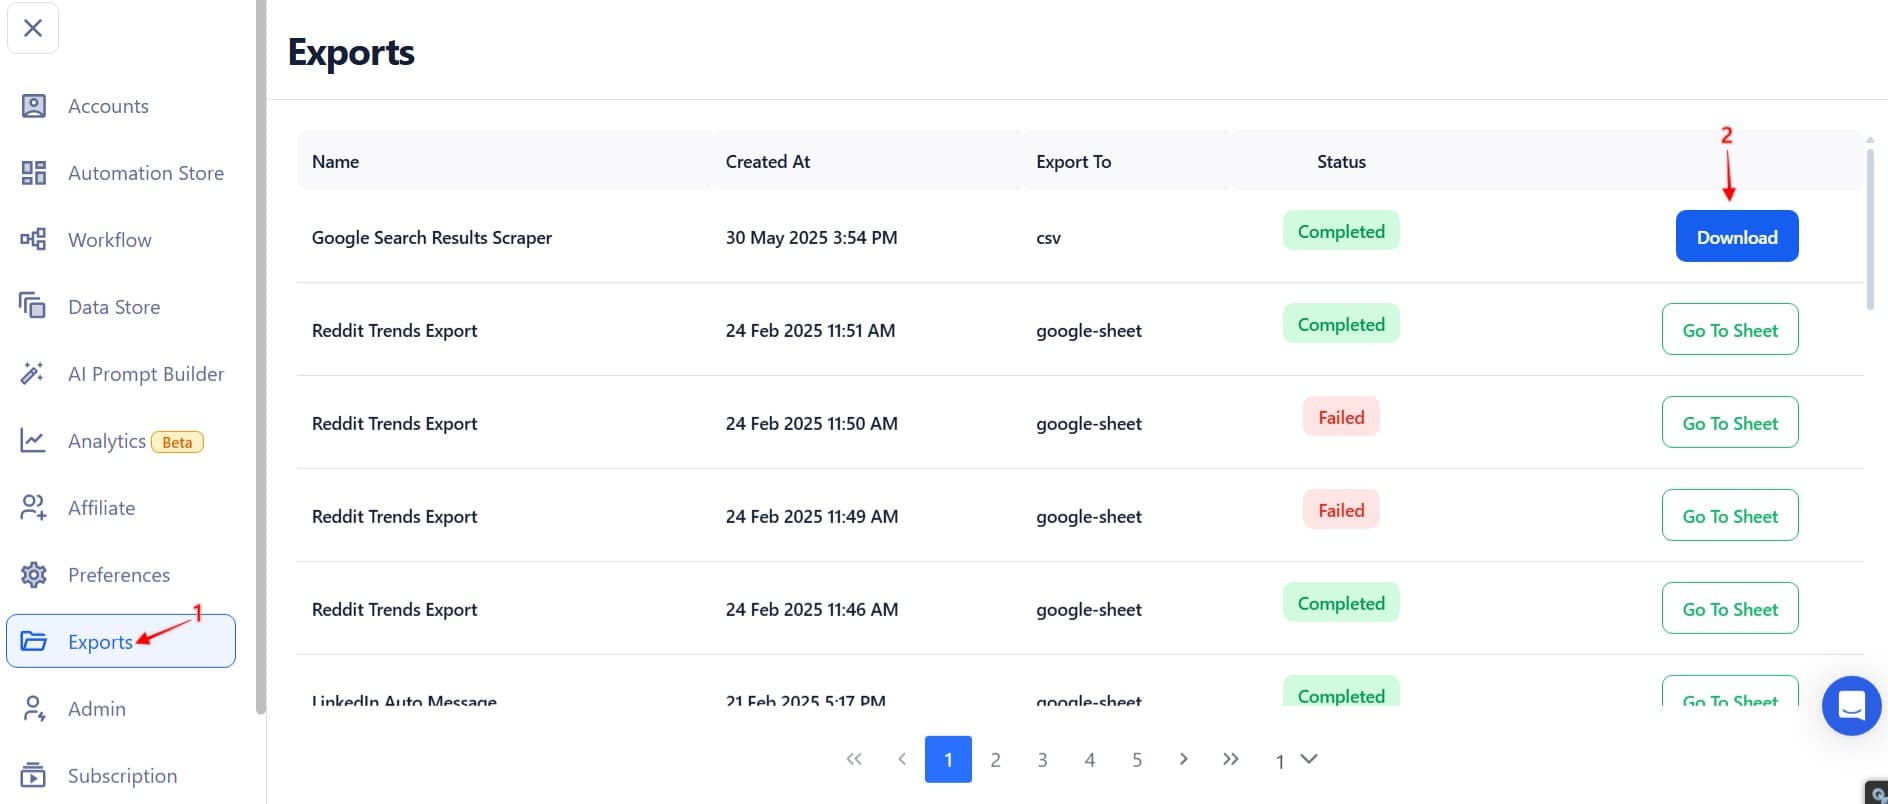This screenshot has height=804, width=1888.
Task: Click the 24 Feb 2025 11:50 AM date
Action: (812, 423)
